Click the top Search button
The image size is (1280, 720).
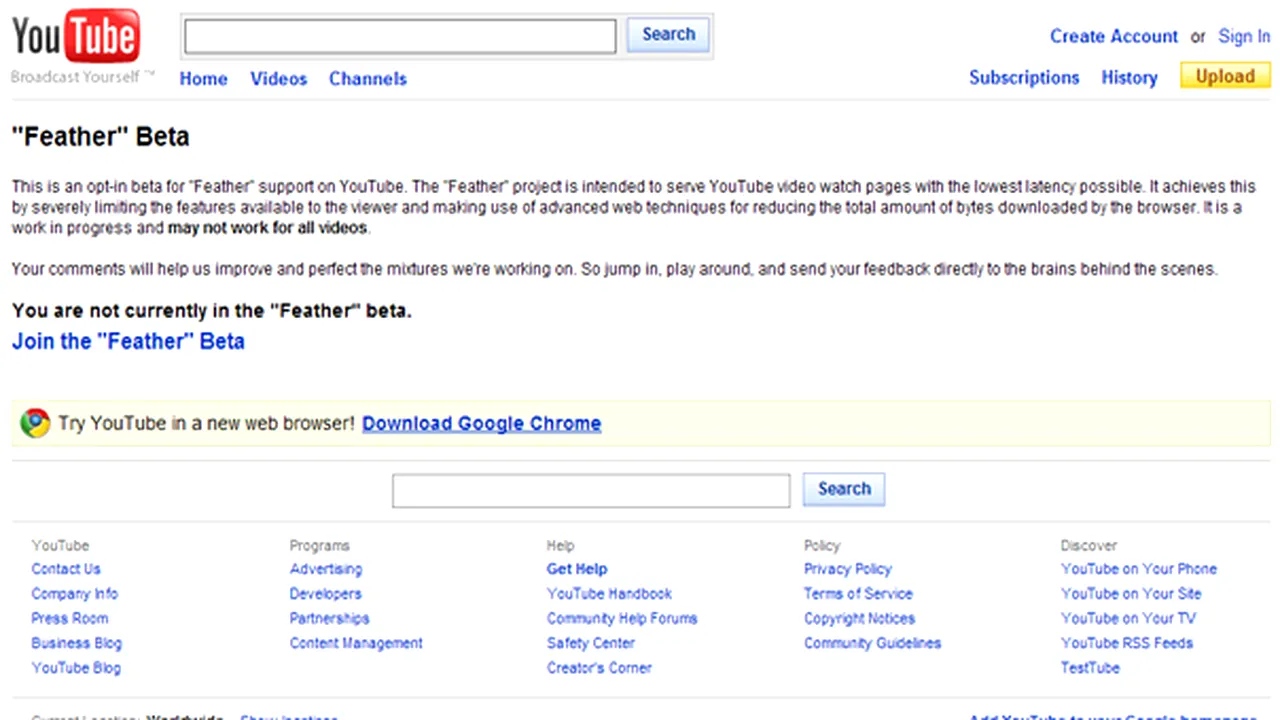click(x=668, y=34)
